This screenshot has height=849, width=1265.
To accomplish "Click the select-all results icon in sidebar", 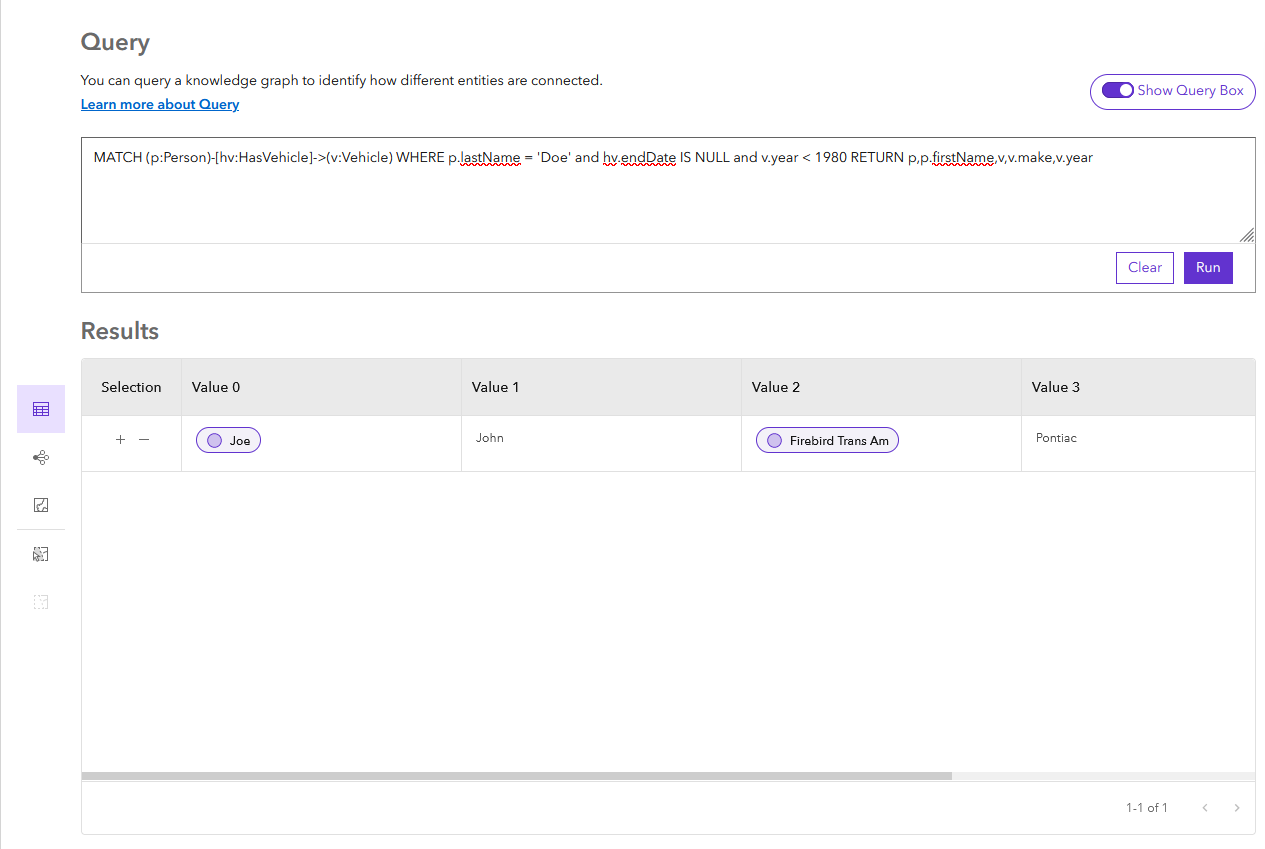I will pyautogui.click(x=41, y=554).
